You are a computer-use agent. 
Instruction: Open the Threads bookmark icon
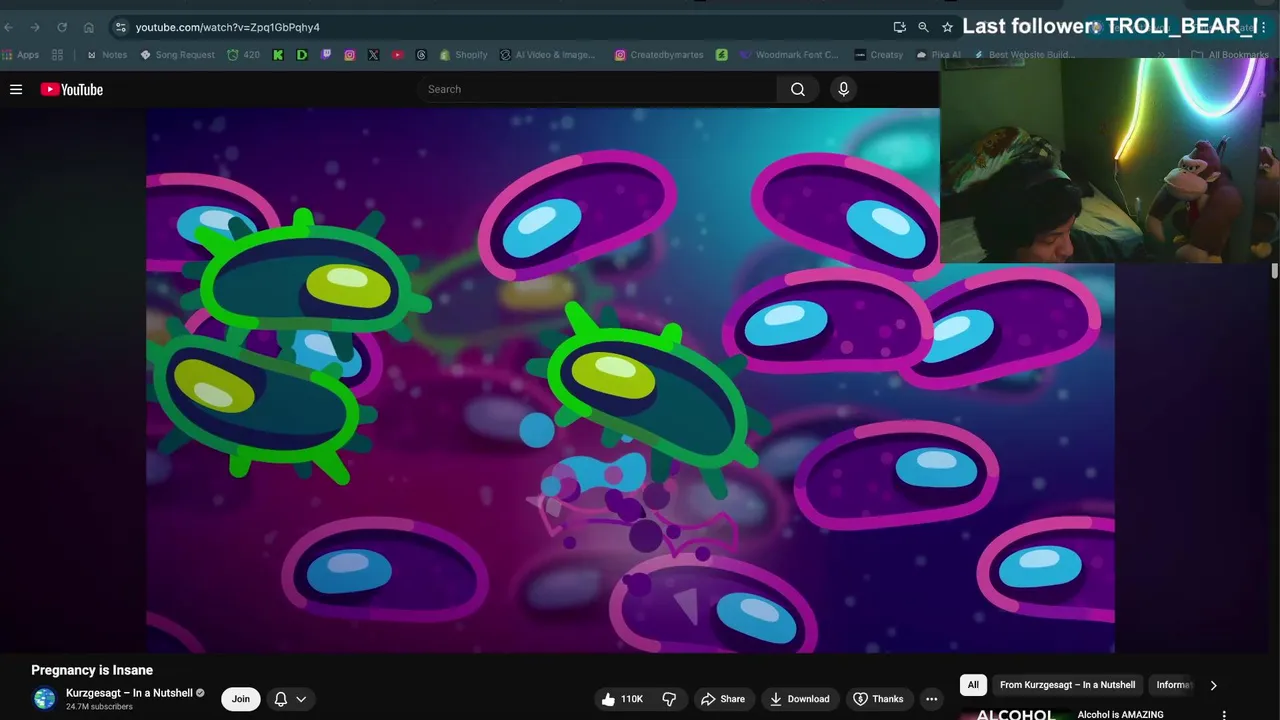tap(421, 55)
